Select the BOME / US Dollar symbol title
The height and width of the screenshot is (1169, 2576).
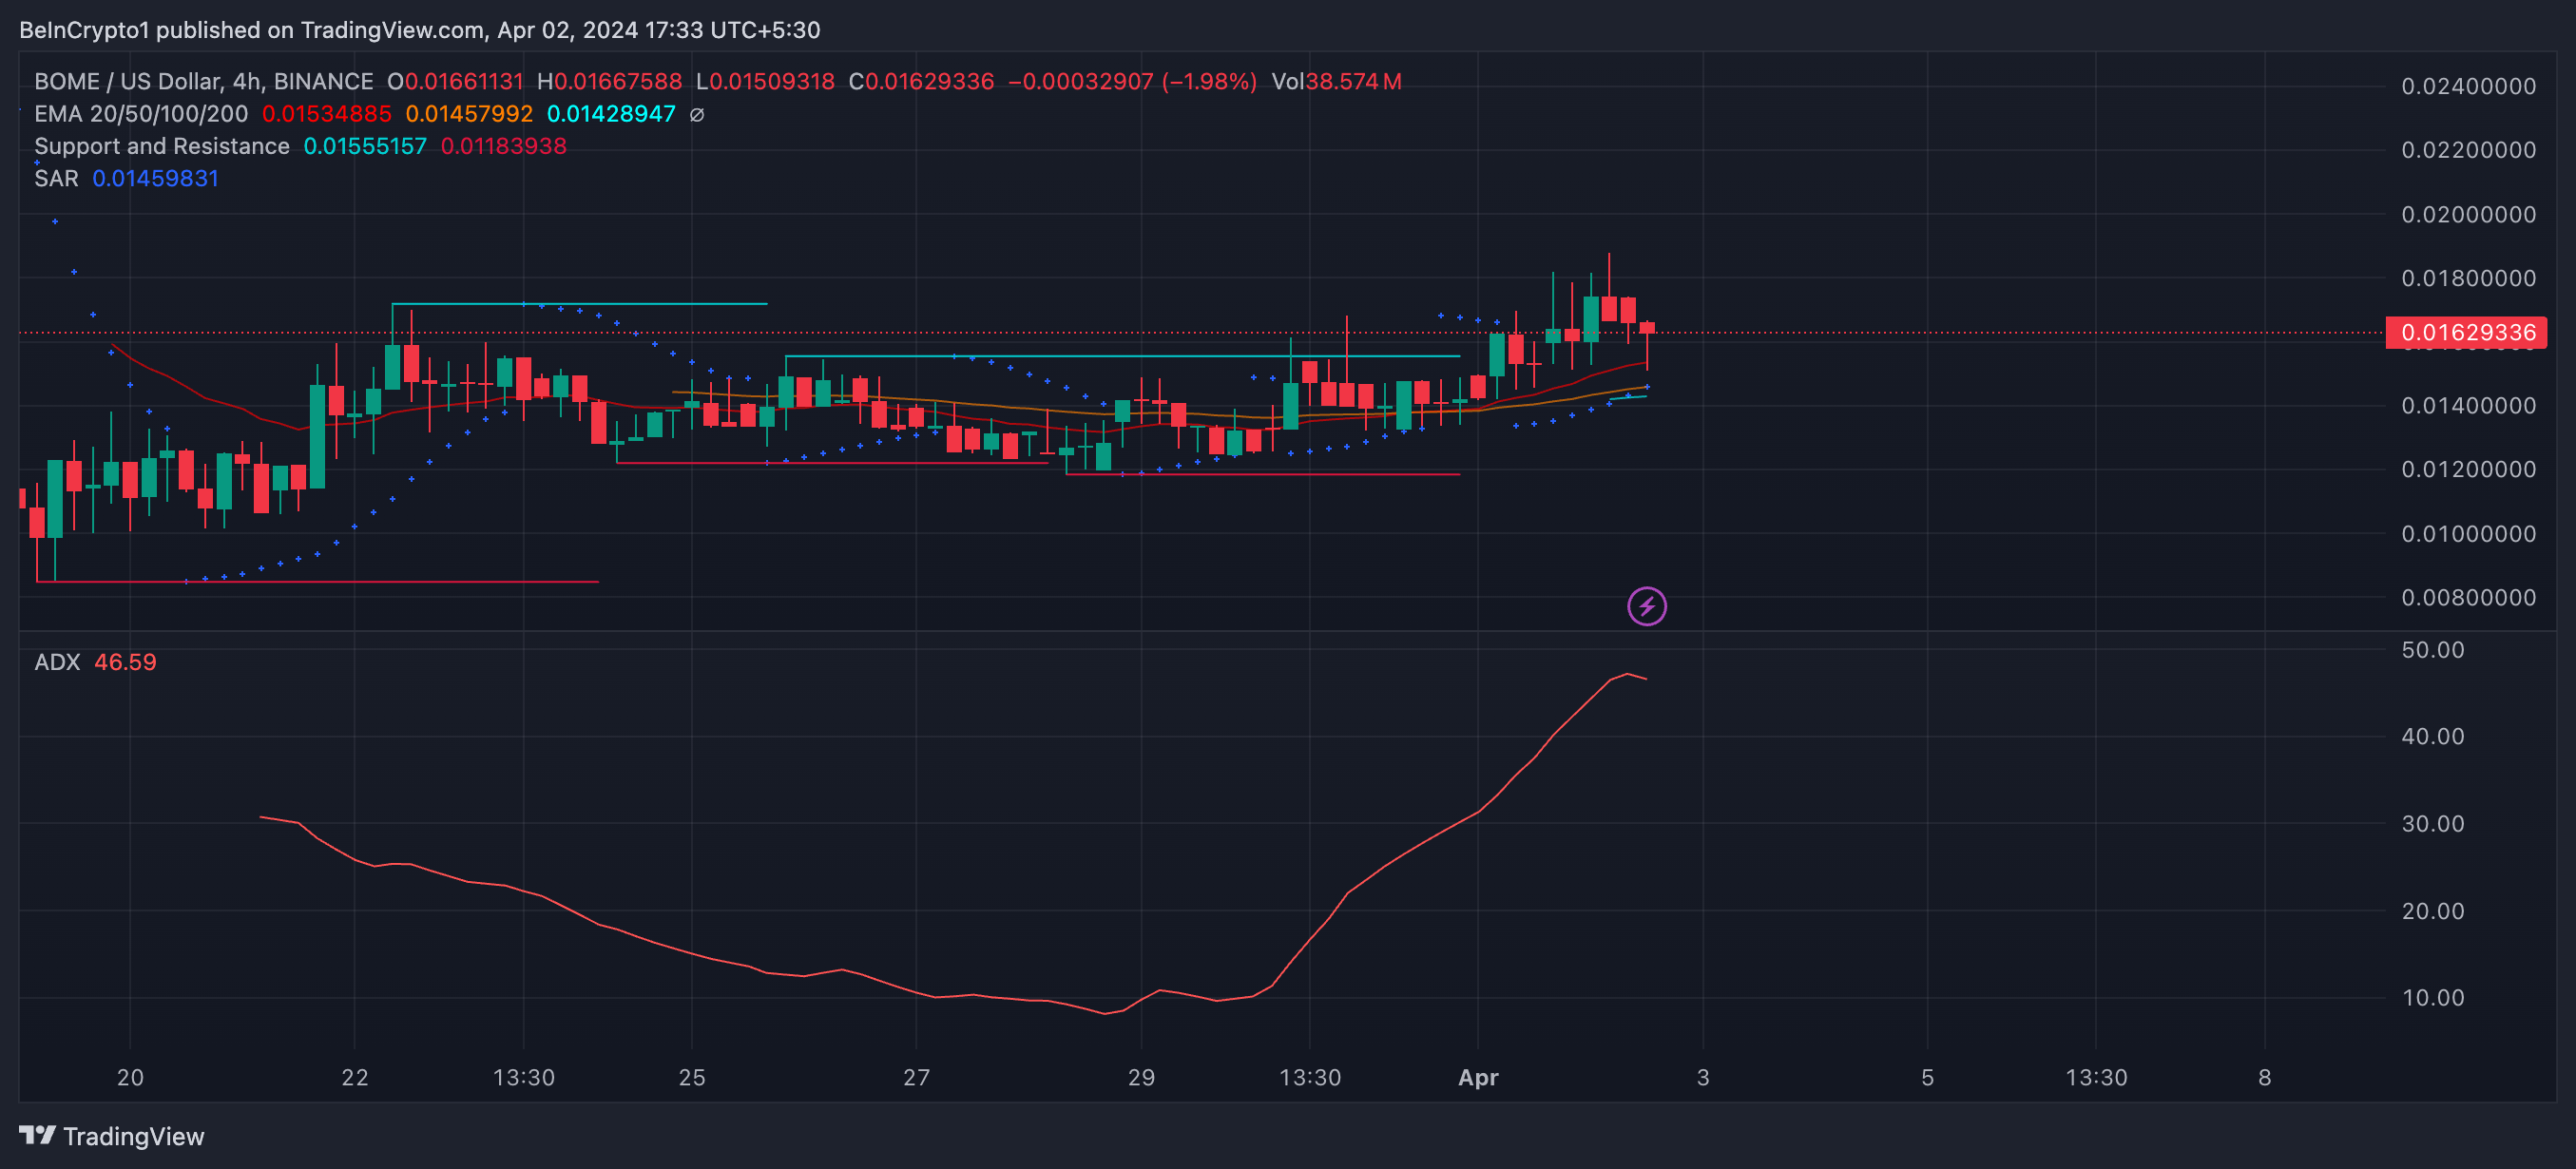203,82
